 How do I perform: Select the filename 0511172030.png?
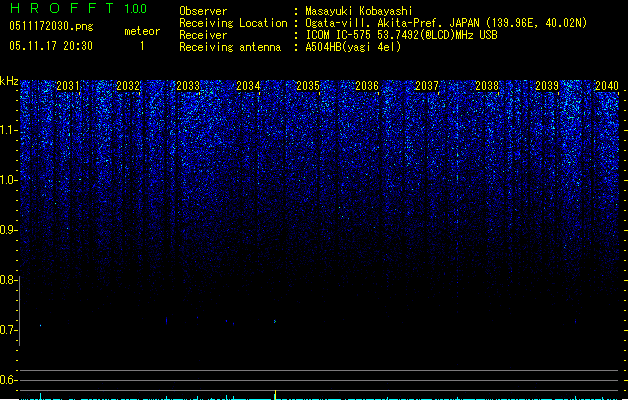pos(51,26)
